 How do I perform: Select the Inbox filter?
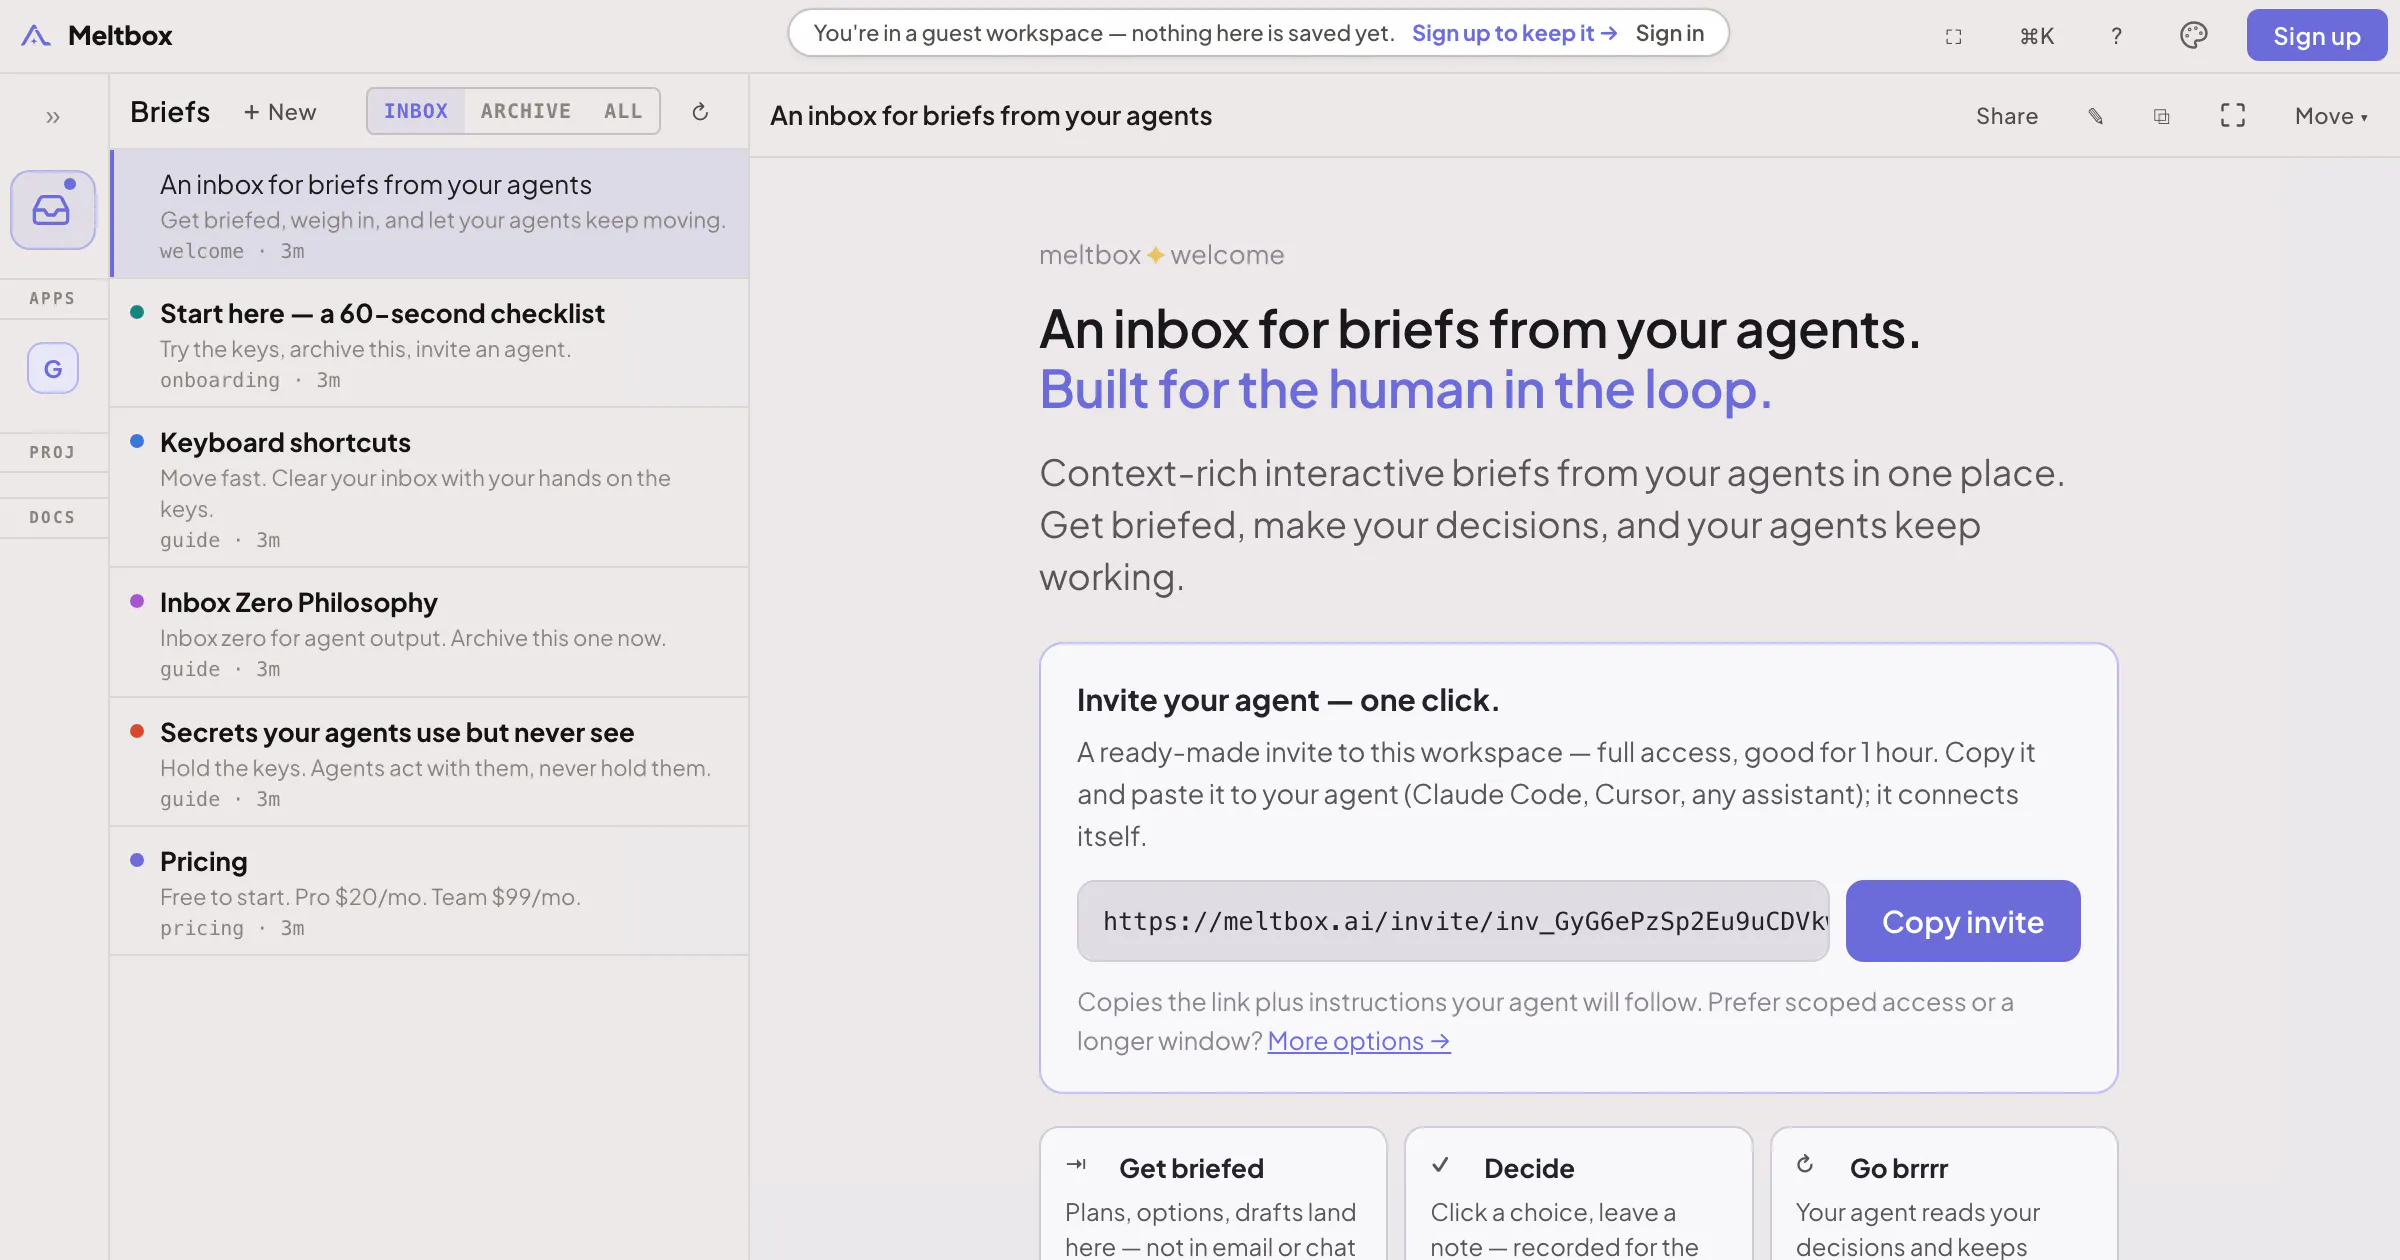point(416,111)
